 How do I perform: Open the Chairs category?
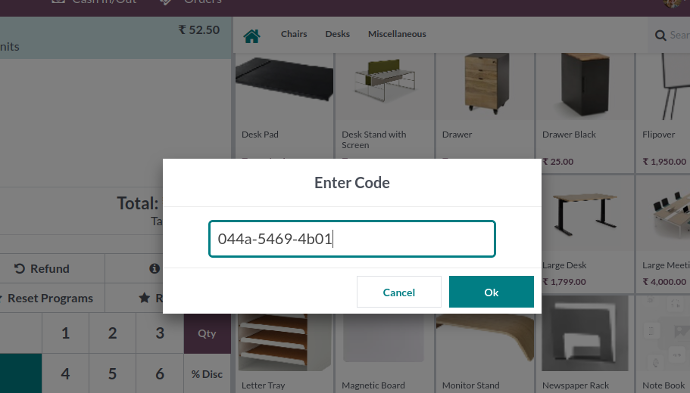294,34
